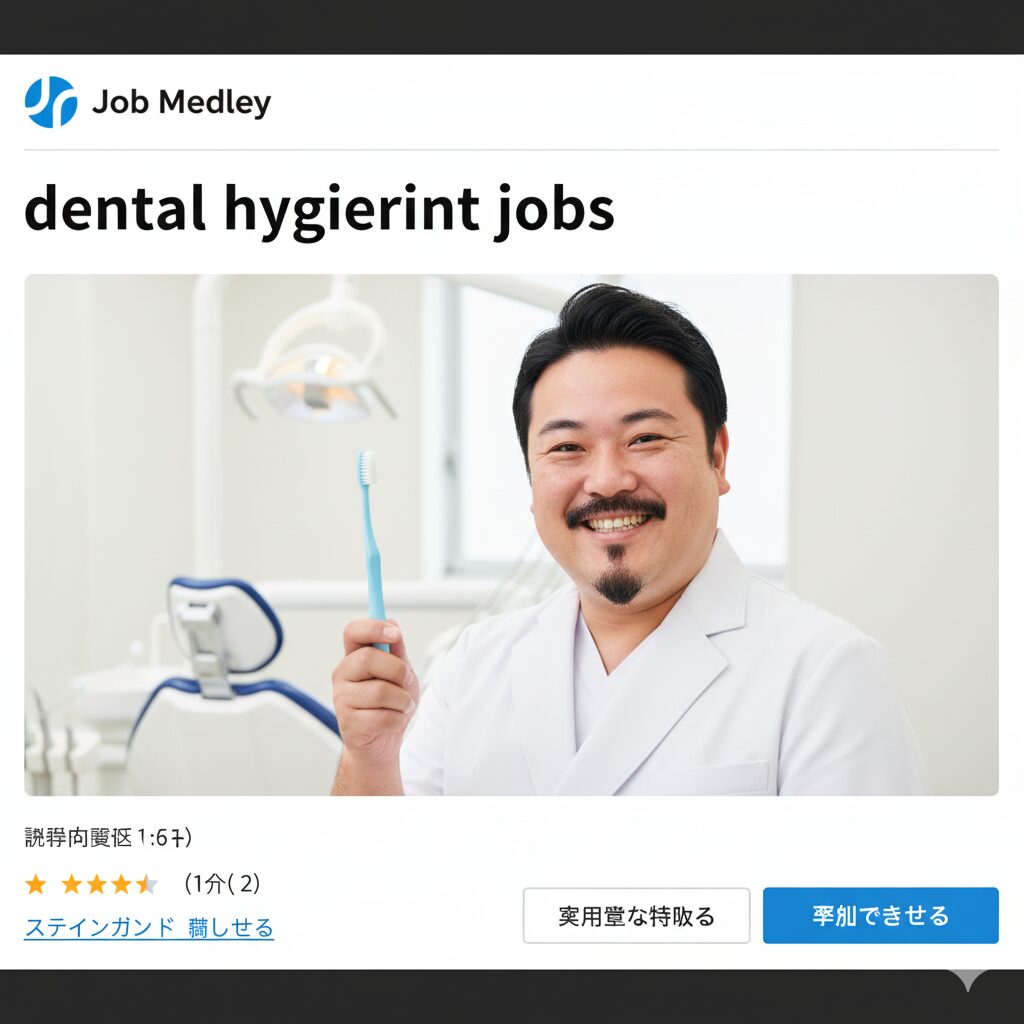Select the half-filled fifth rating star

147,885
